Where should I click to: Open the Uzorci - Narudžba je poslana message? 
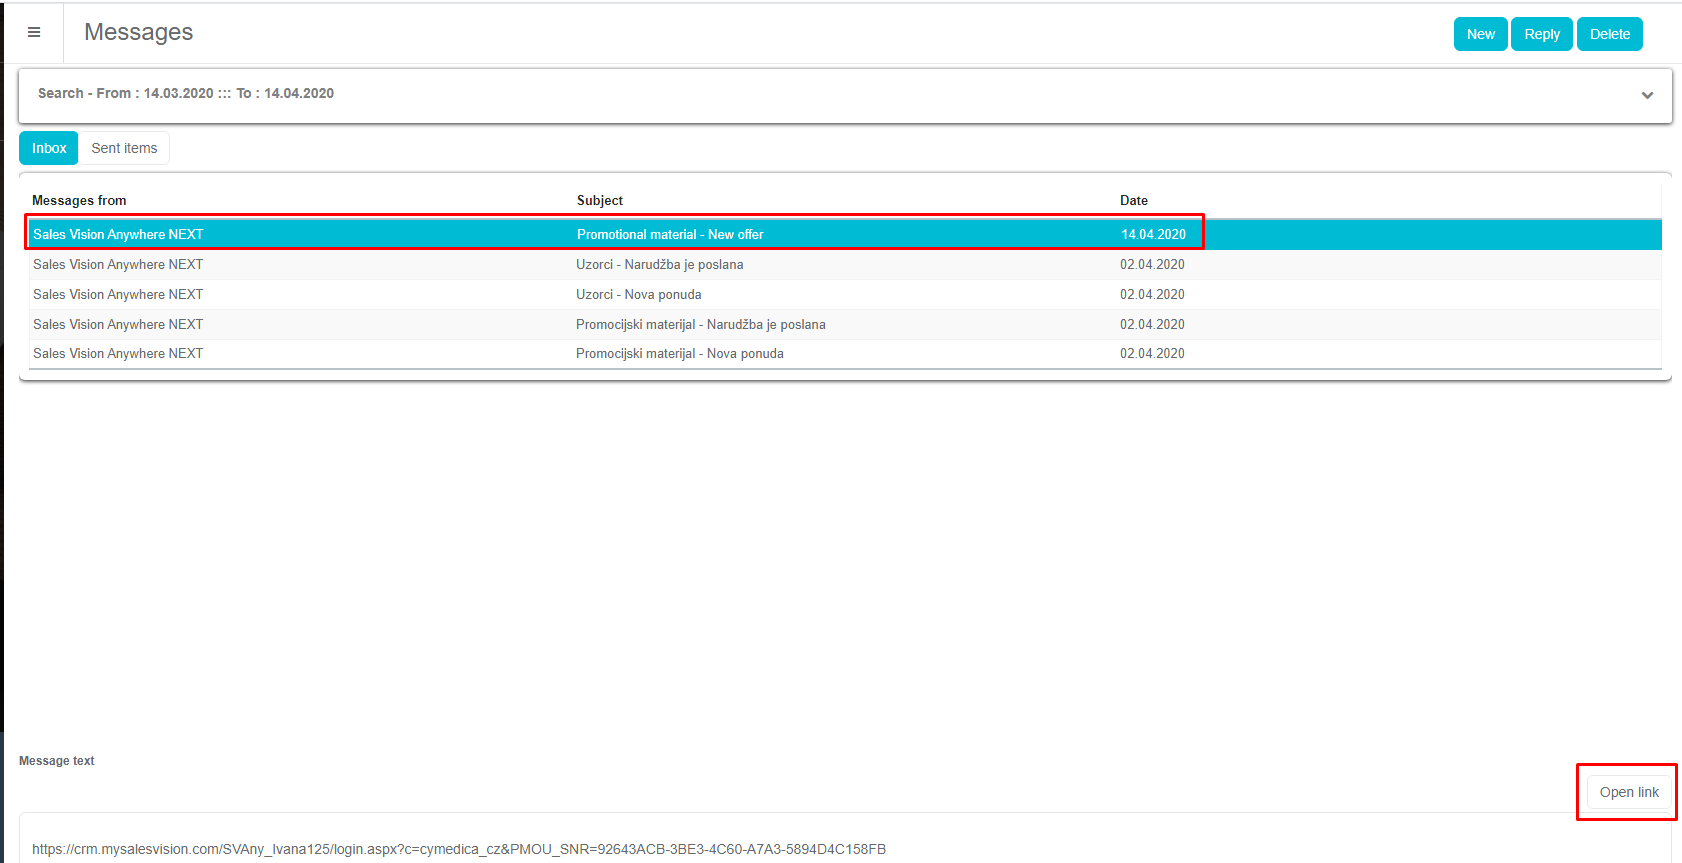coord(659,264)
